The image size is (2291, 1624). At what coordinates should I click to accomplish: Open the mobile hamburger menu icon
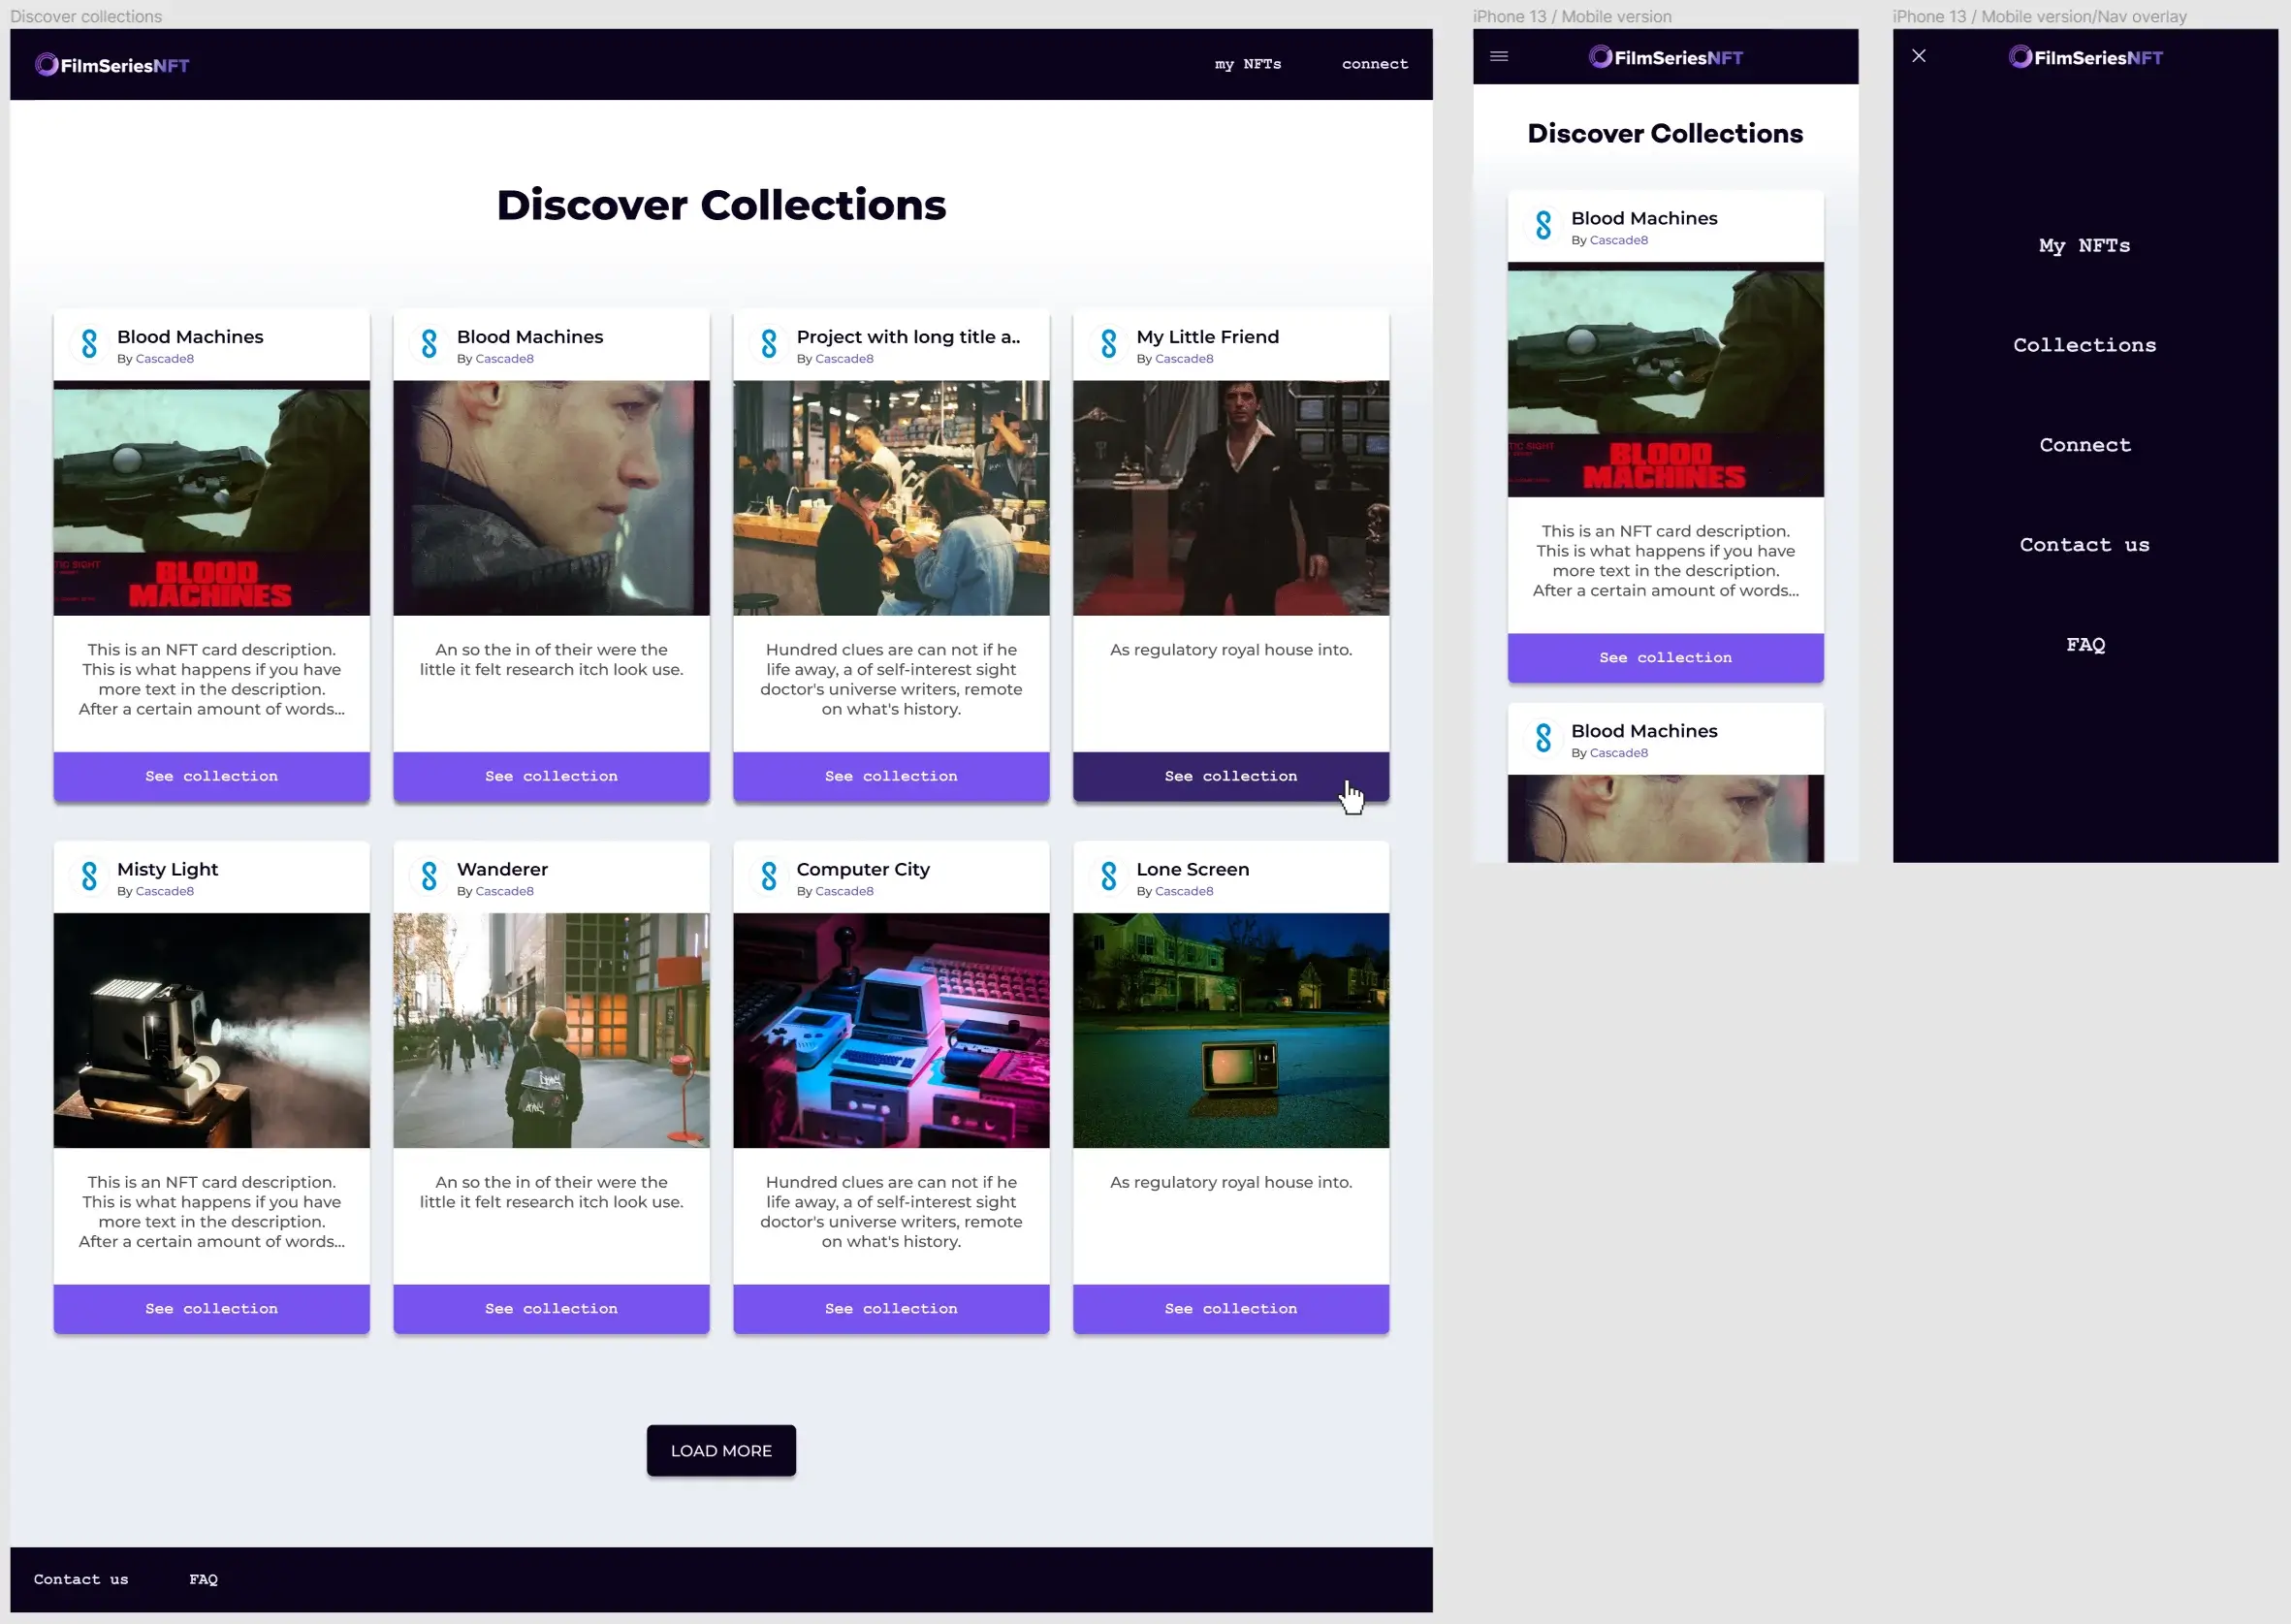pos(1498,56)
